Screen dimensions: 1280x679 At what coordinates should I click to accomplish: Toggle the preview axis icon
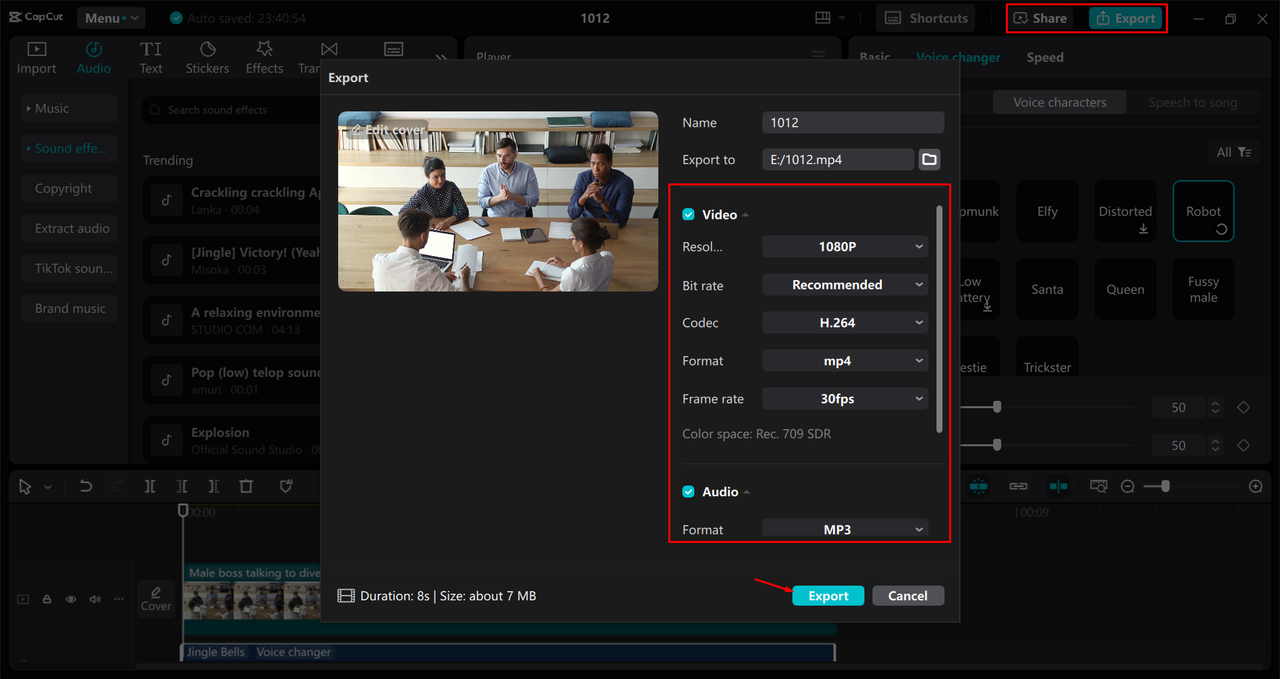[1058, 486]
